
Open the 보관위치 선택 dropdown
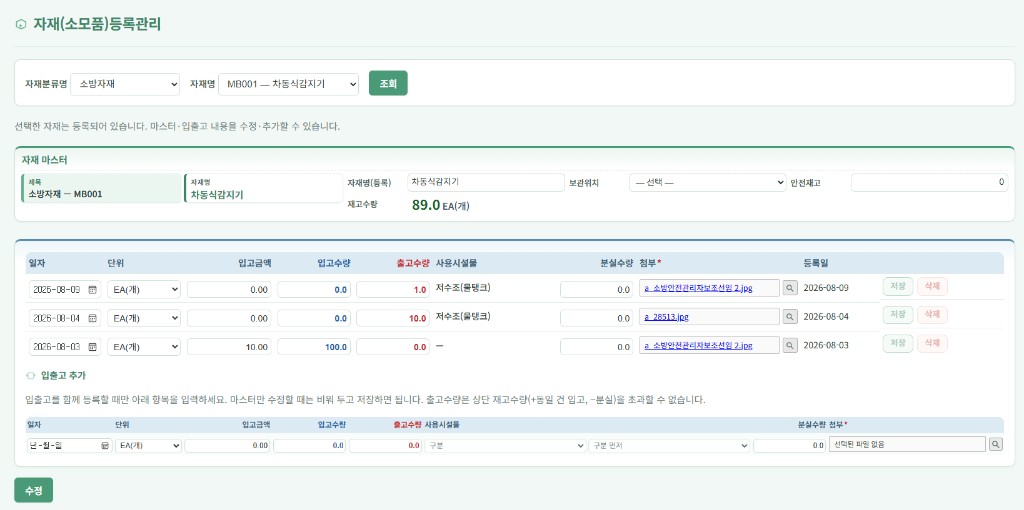[x=707, y=183]
